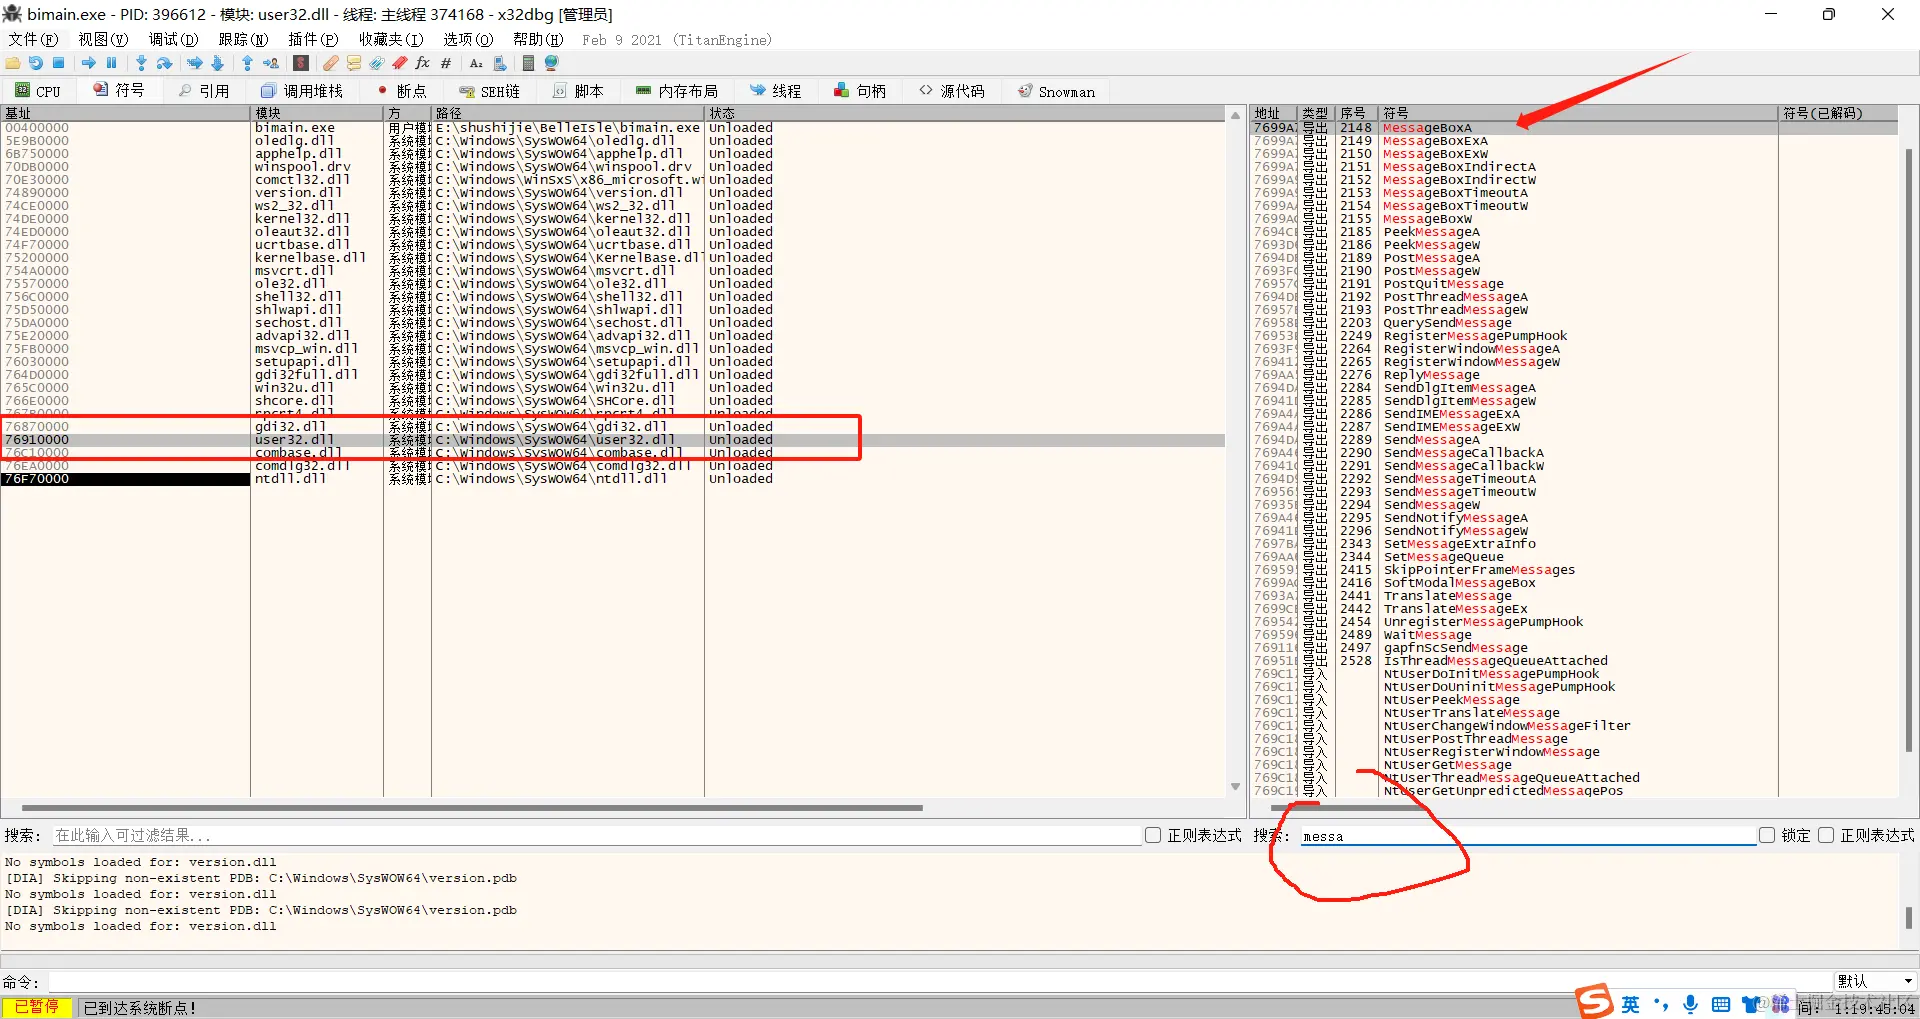Open patches via the bandage icon

(x=331, y=63)
